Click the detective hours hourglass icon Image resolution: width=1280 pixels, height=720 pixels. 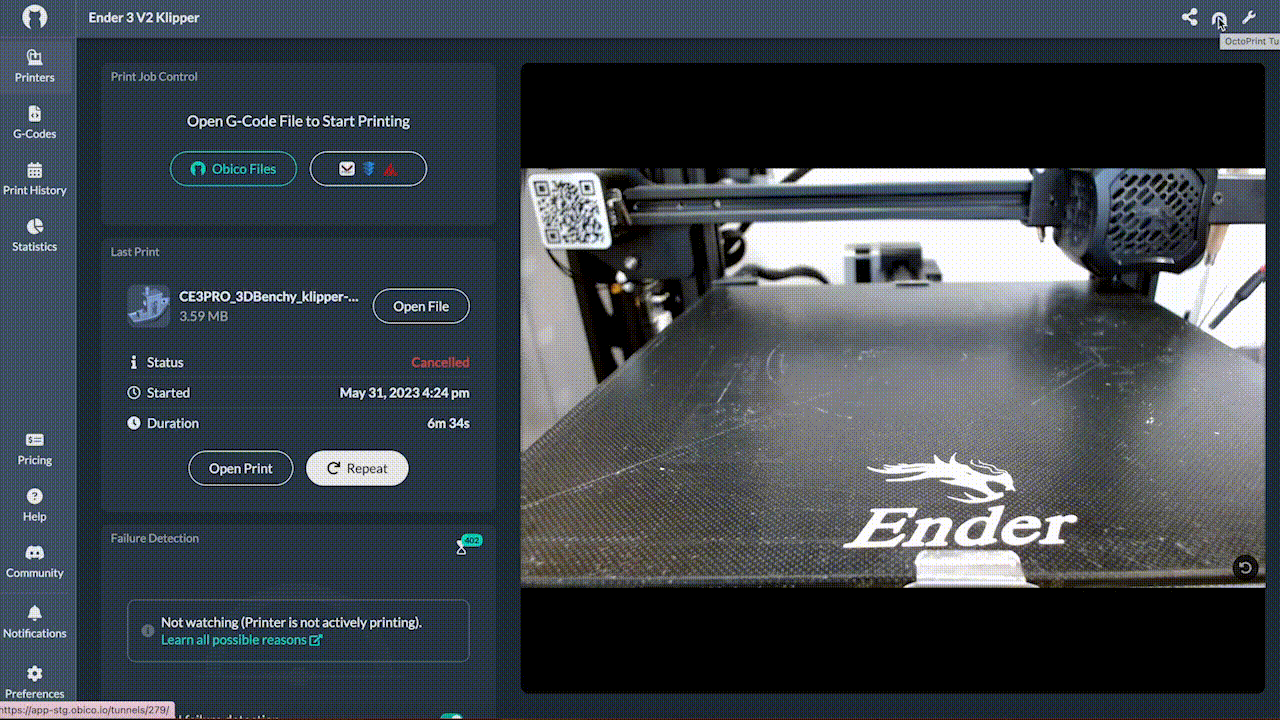461,547
